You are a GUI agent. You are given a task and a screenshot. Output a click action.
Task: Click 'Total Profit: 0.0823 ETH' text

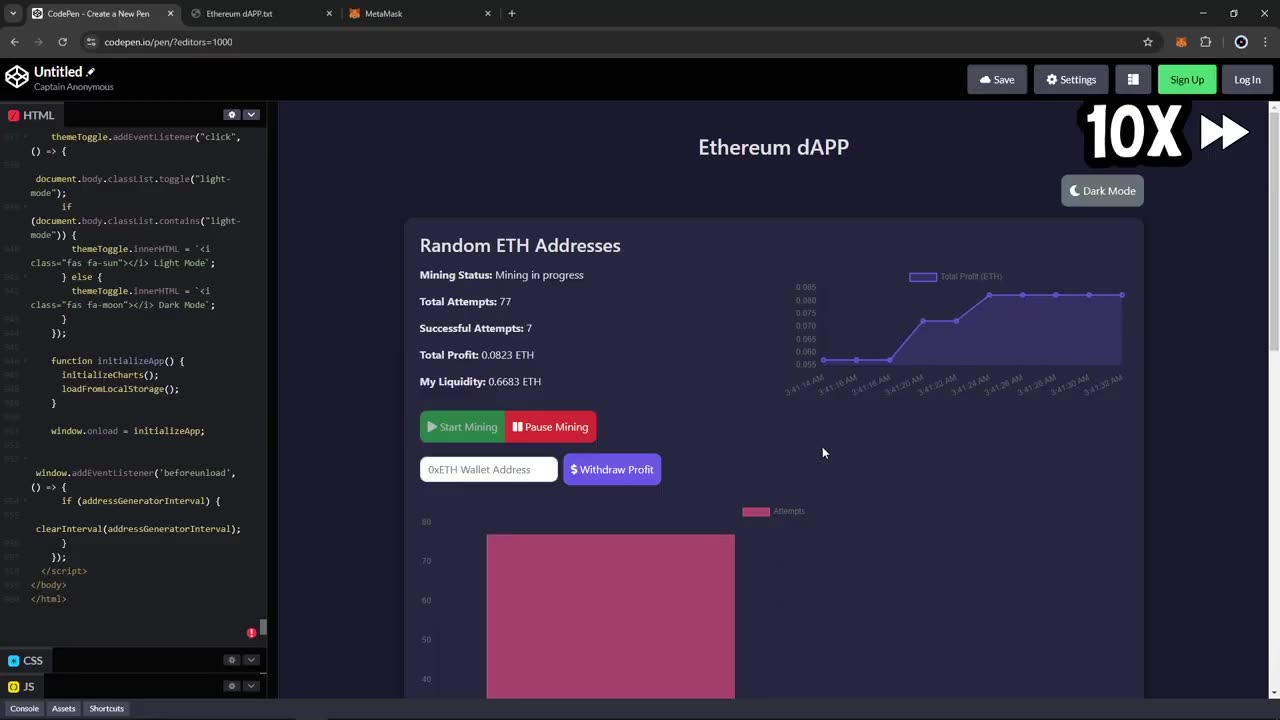click(x=477, y=355)
